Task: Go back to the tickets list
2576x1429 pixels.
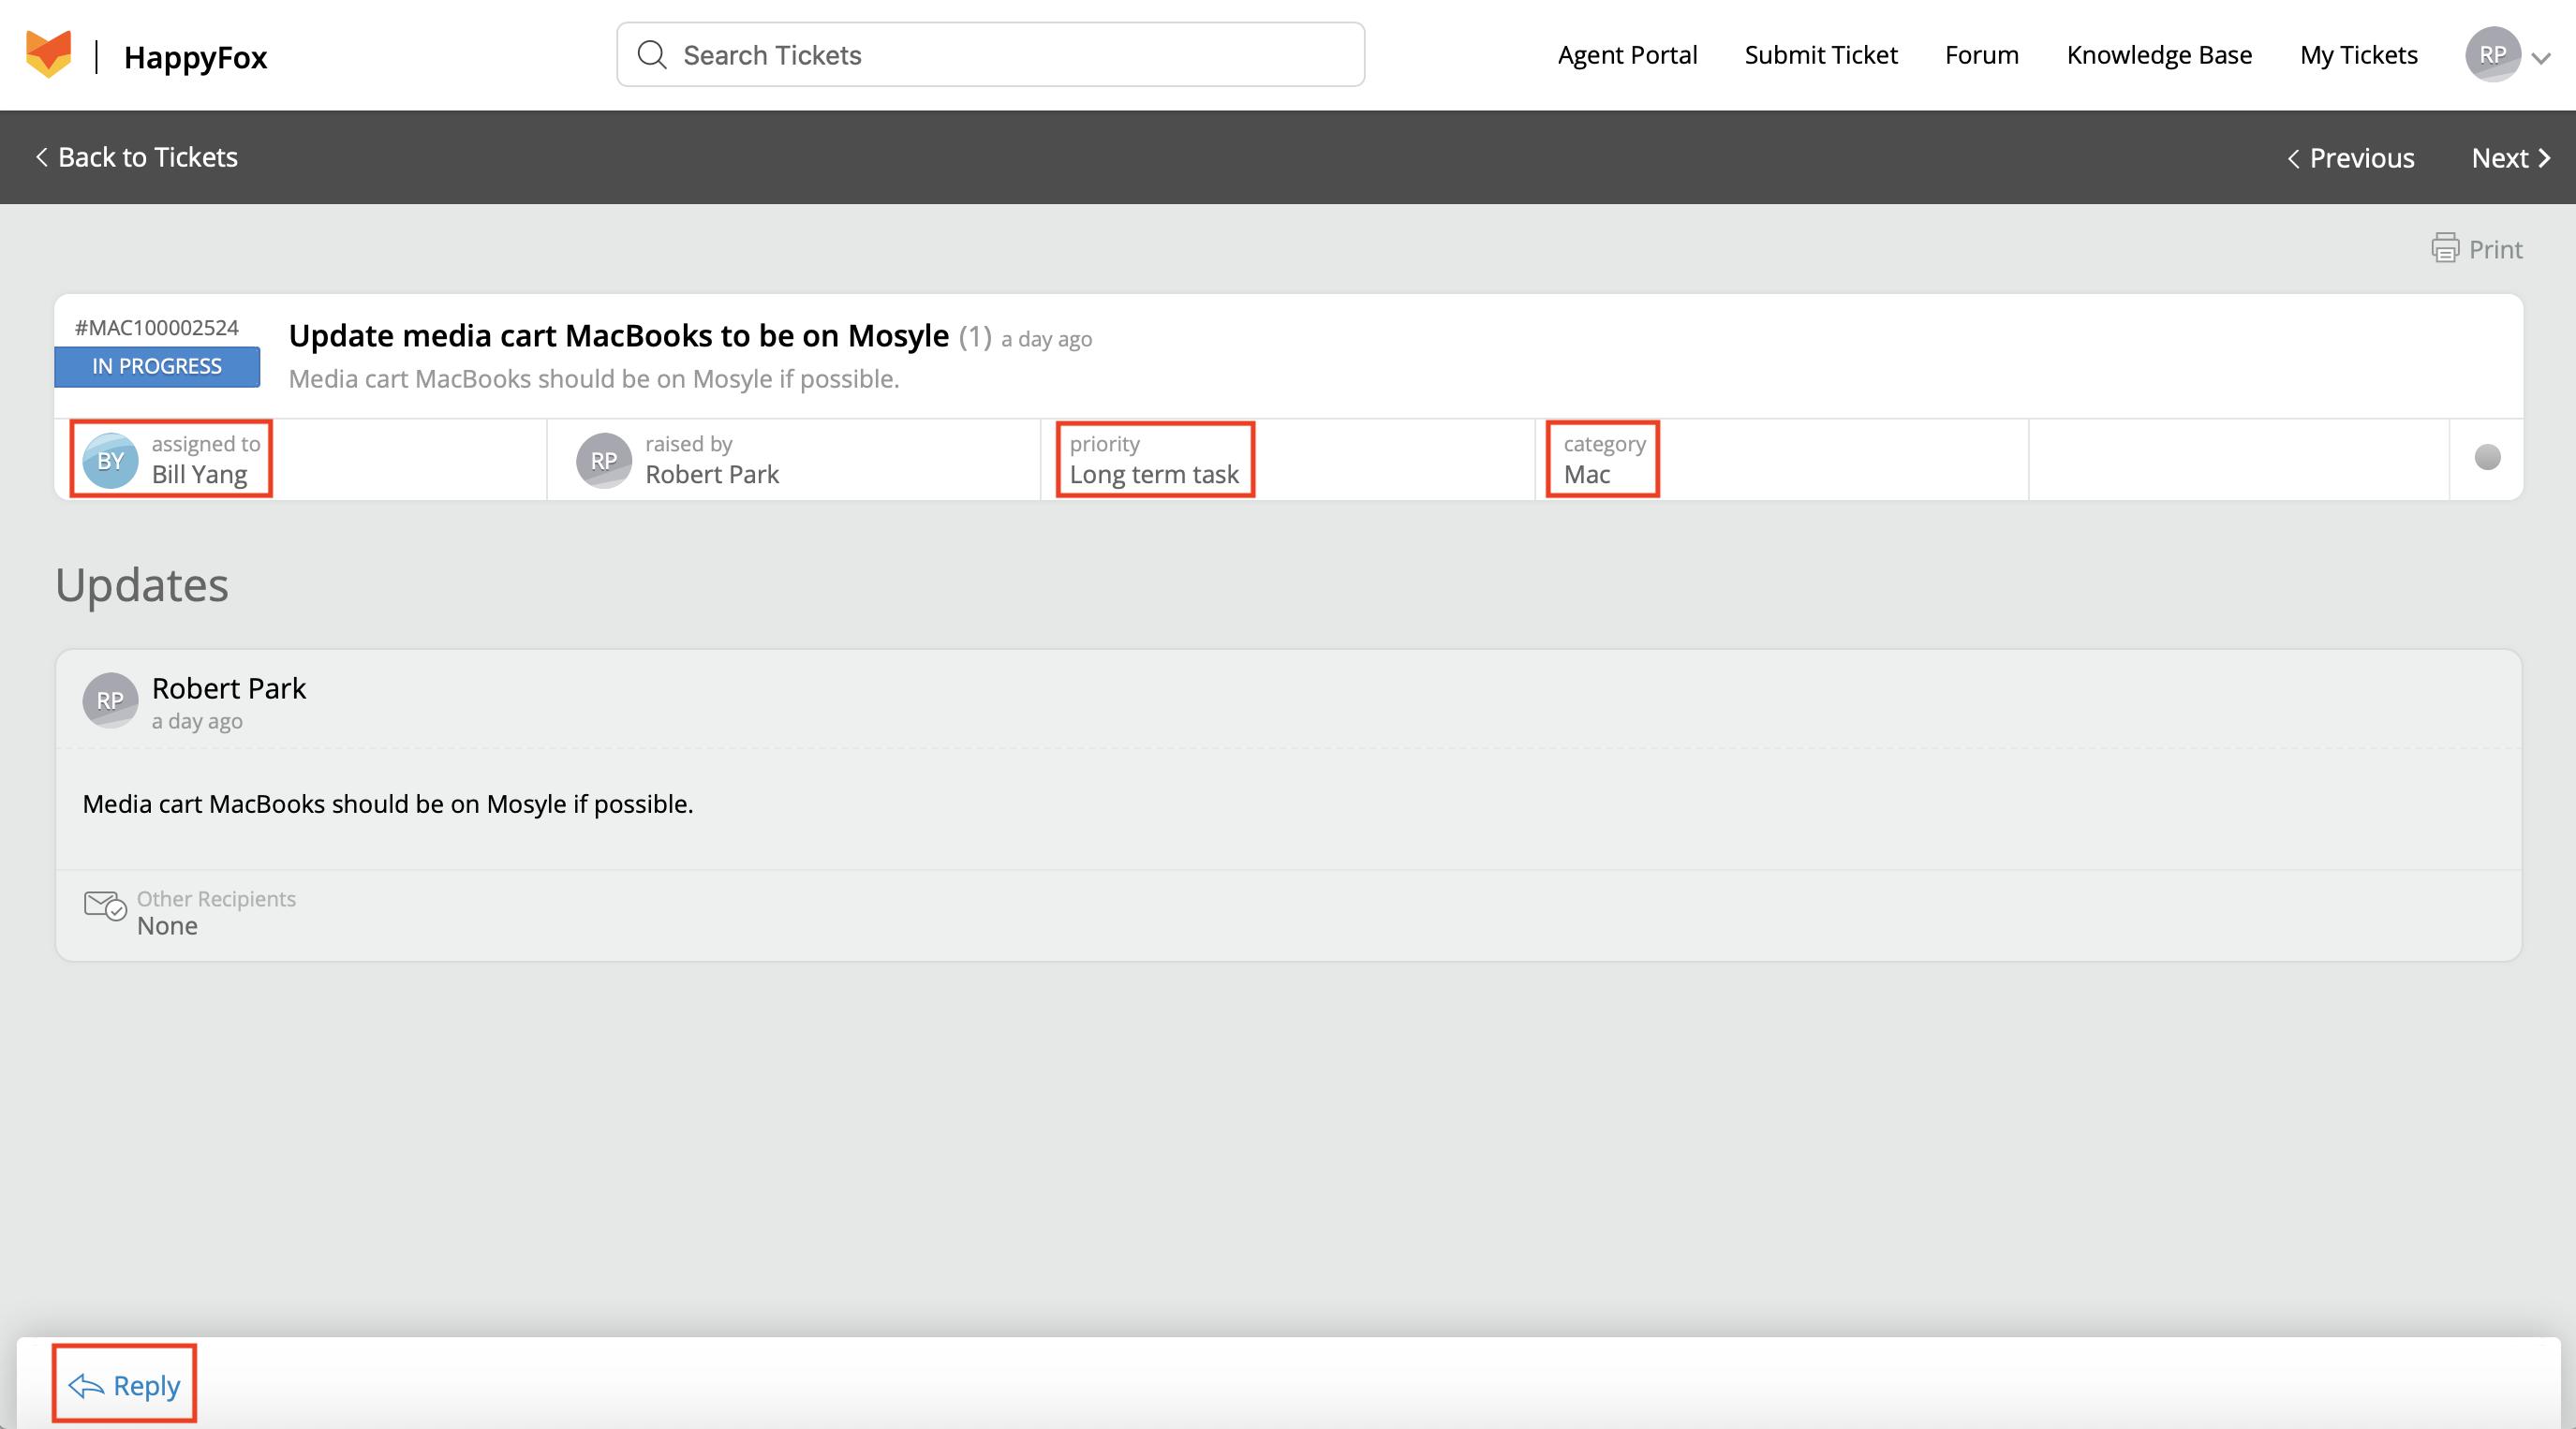Action: [x=137, y=157]
